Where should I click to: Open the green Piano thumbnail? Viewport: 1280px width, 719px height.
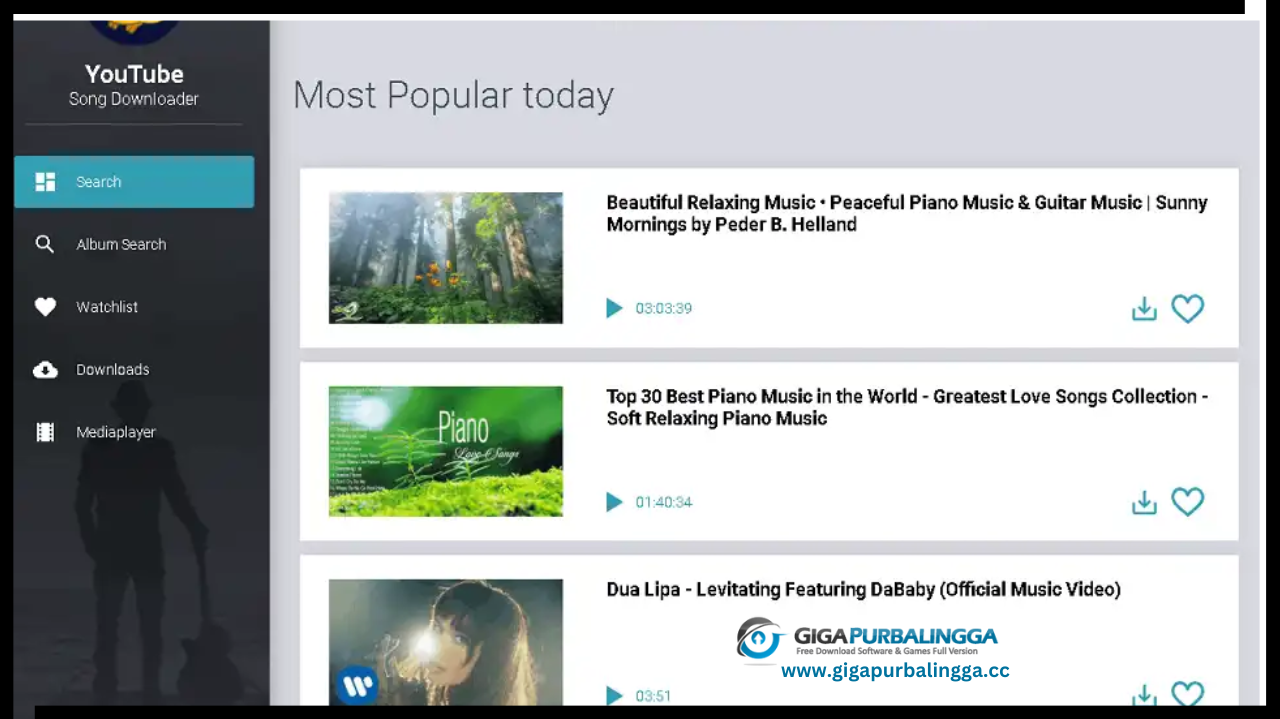pyautogui.click(x=446, y=451)
